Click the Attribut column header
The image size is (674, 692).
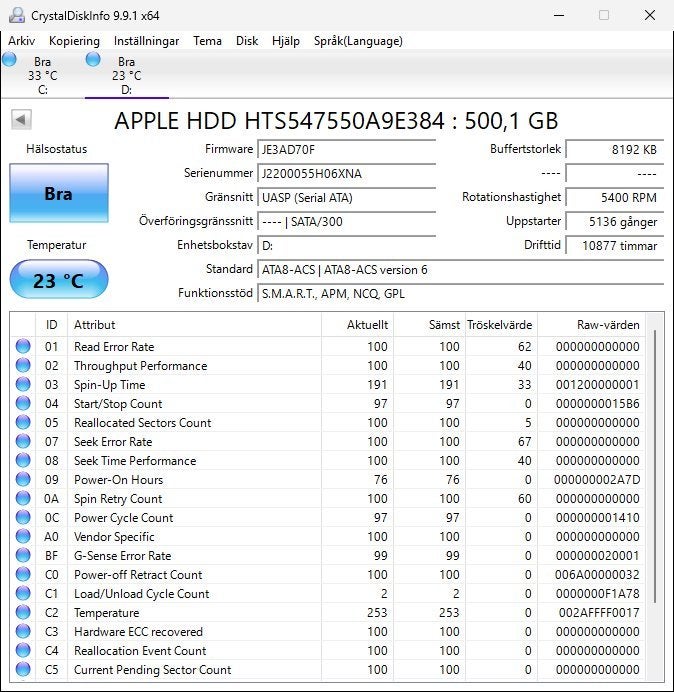click(x=194, y=325)
